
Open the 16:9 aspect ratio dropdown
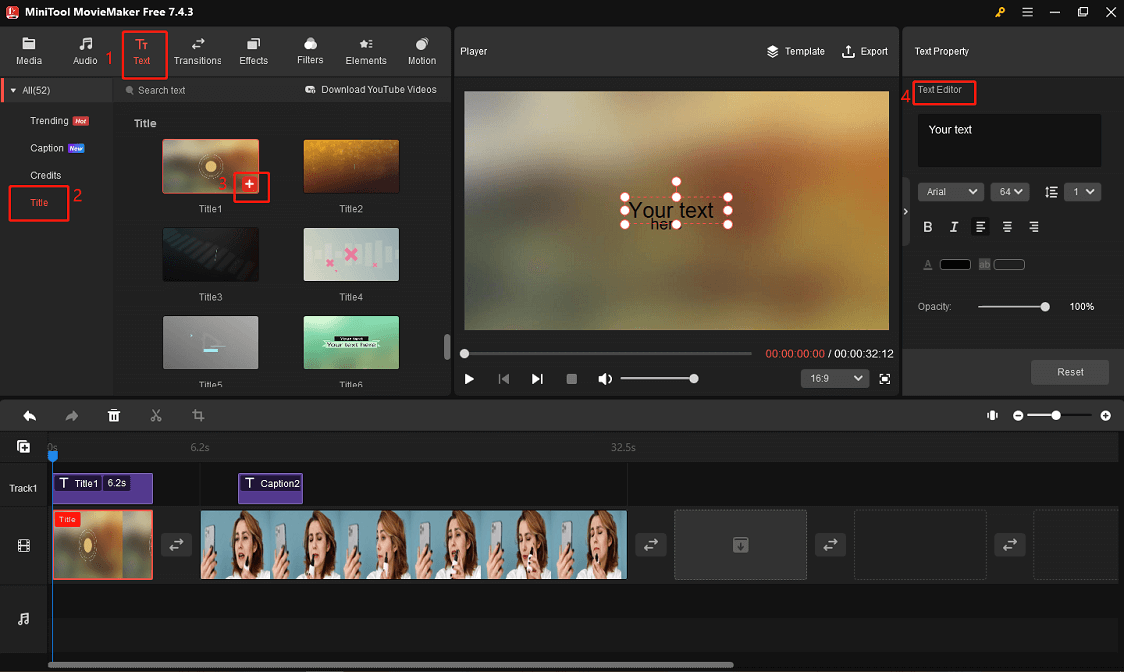(x=835, y=378)
